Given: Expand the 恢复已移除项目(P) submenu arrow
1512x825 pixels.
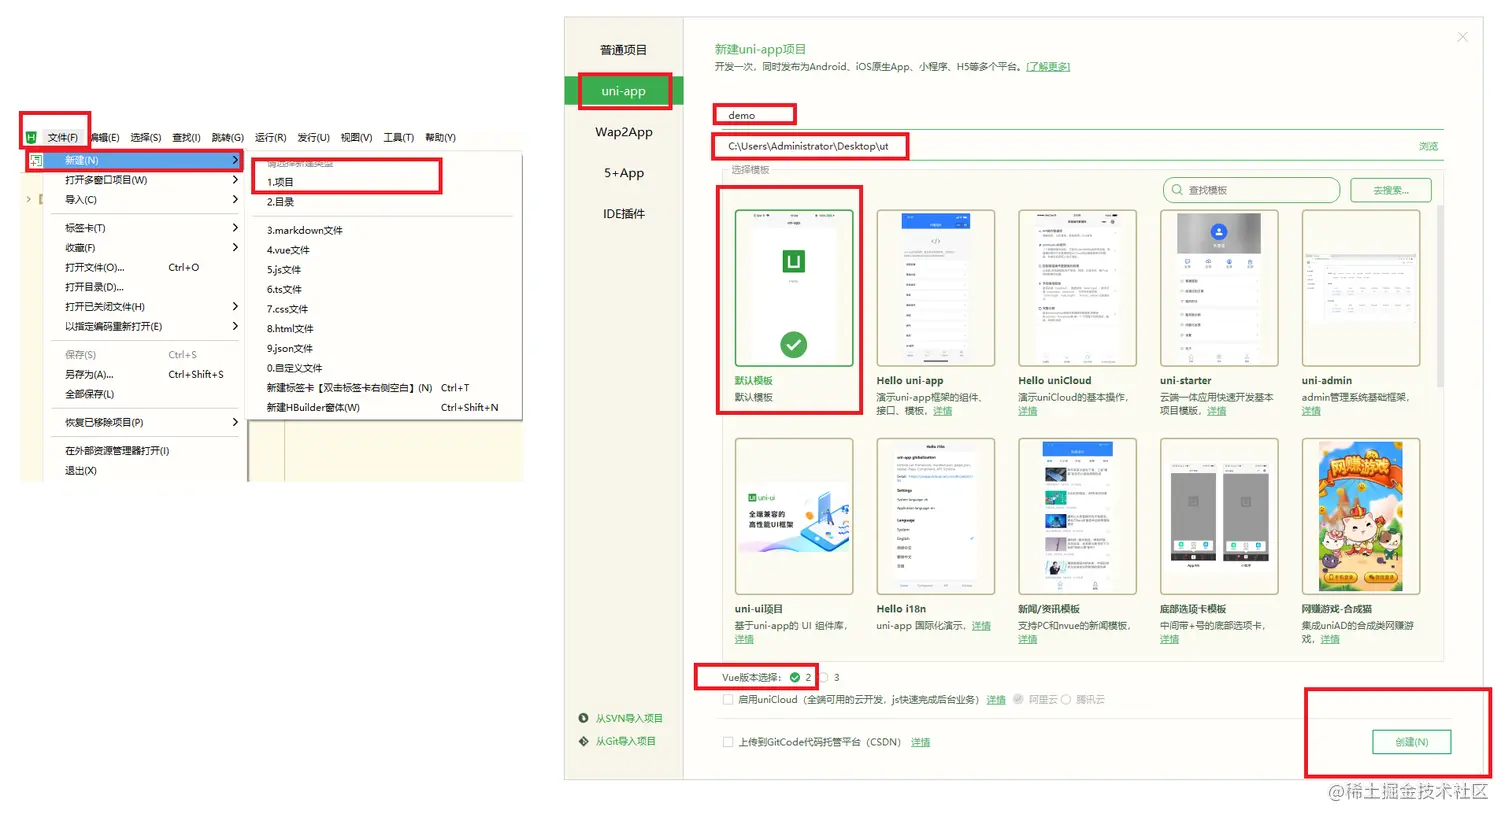Looking at the screenshot, I should [235, 422].
